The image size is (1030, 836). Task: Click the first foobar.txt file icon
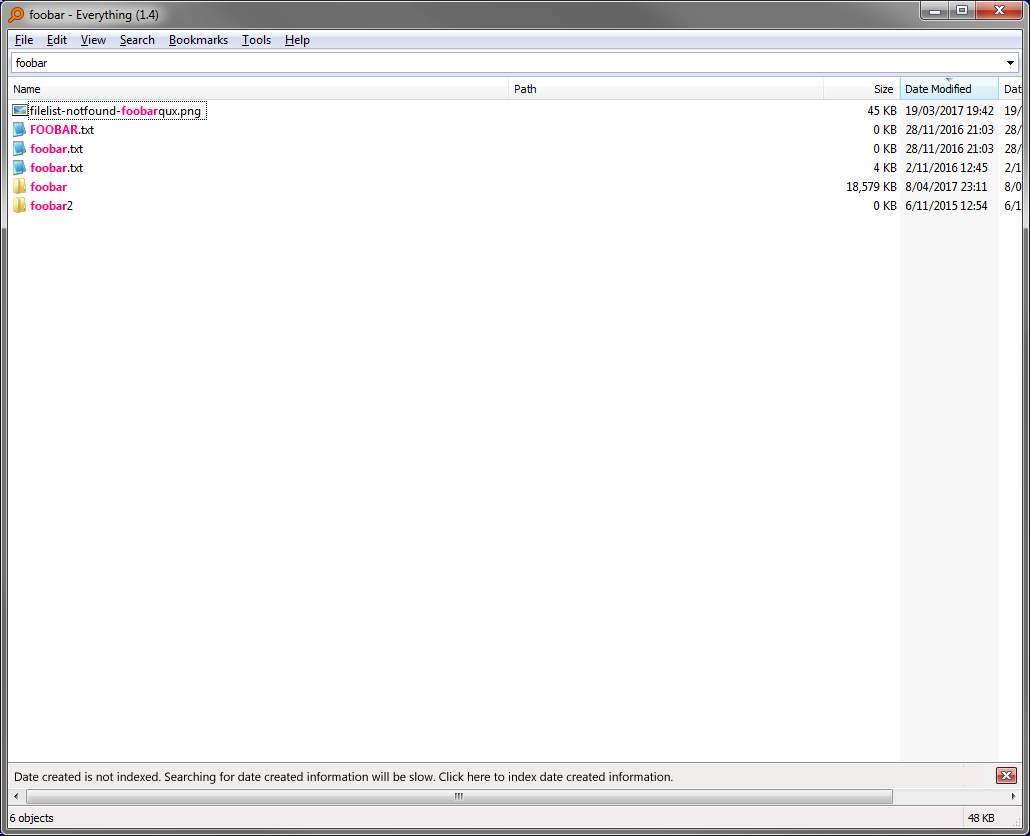(19, 148)
